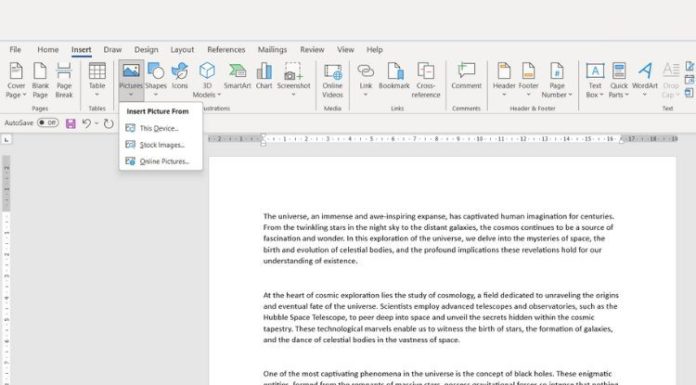Click the Pictures button
696x385 pixels.
[131, 80]
